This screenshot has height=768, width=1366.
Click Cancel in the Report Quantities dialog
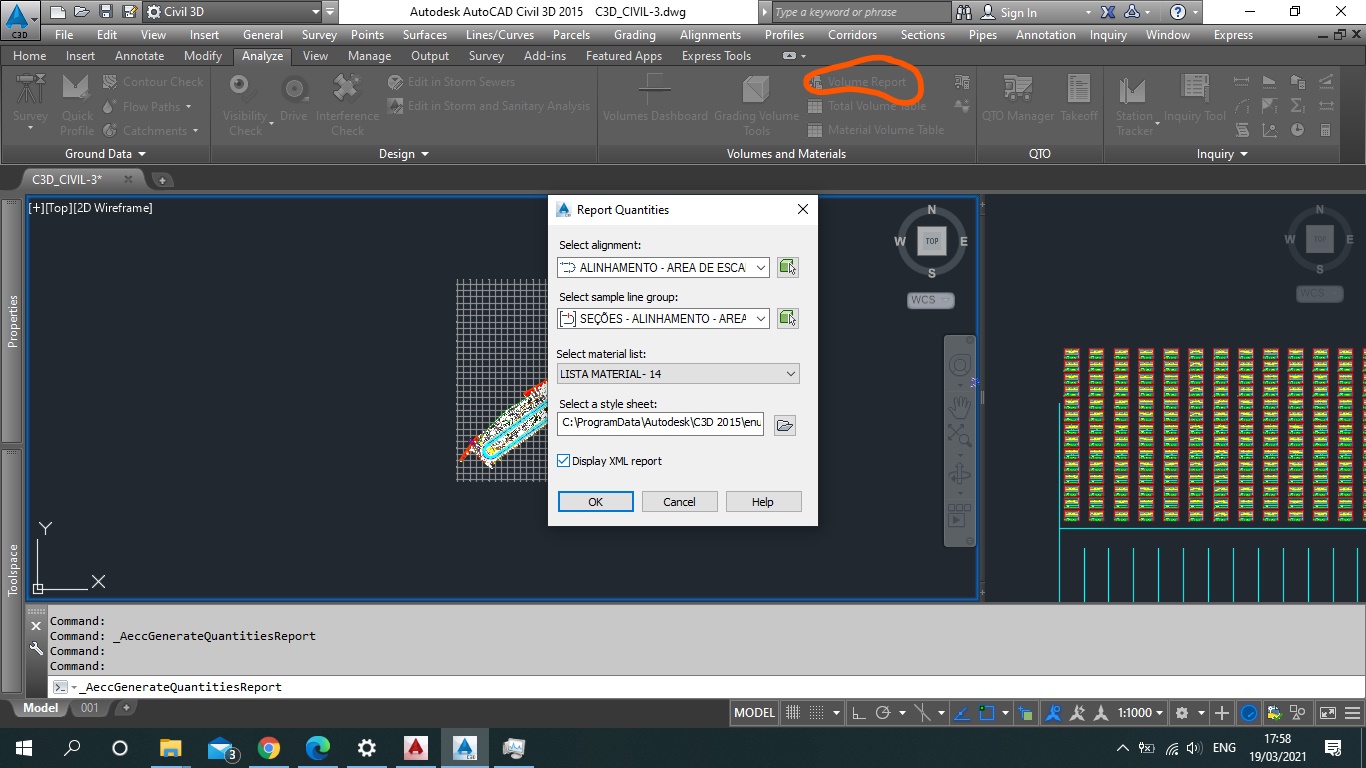679,501
